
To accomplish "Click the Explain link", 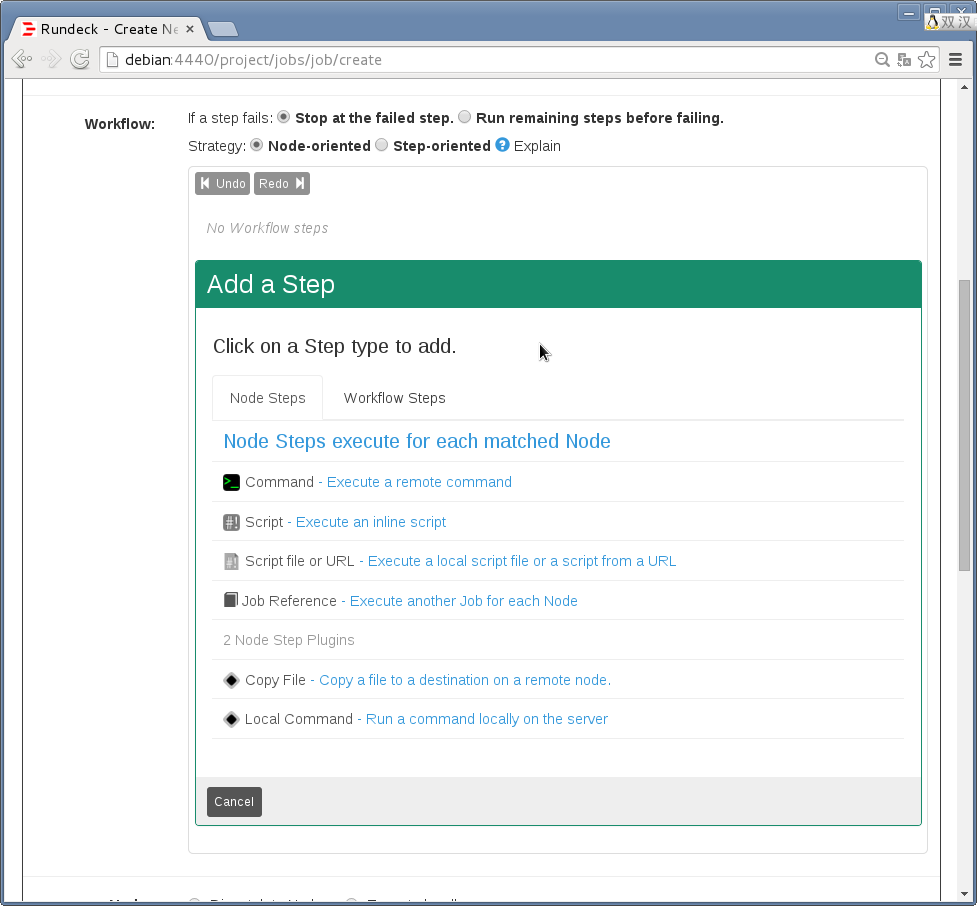I will click(x=537, y=146).
